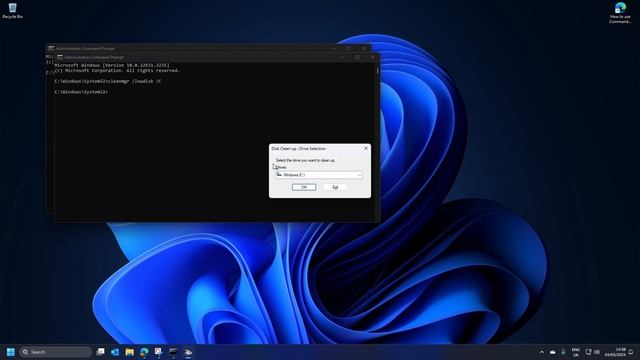
Task: Open the Drives dropdown showing Windows (C:)
Action: click(x=319, y=175)
